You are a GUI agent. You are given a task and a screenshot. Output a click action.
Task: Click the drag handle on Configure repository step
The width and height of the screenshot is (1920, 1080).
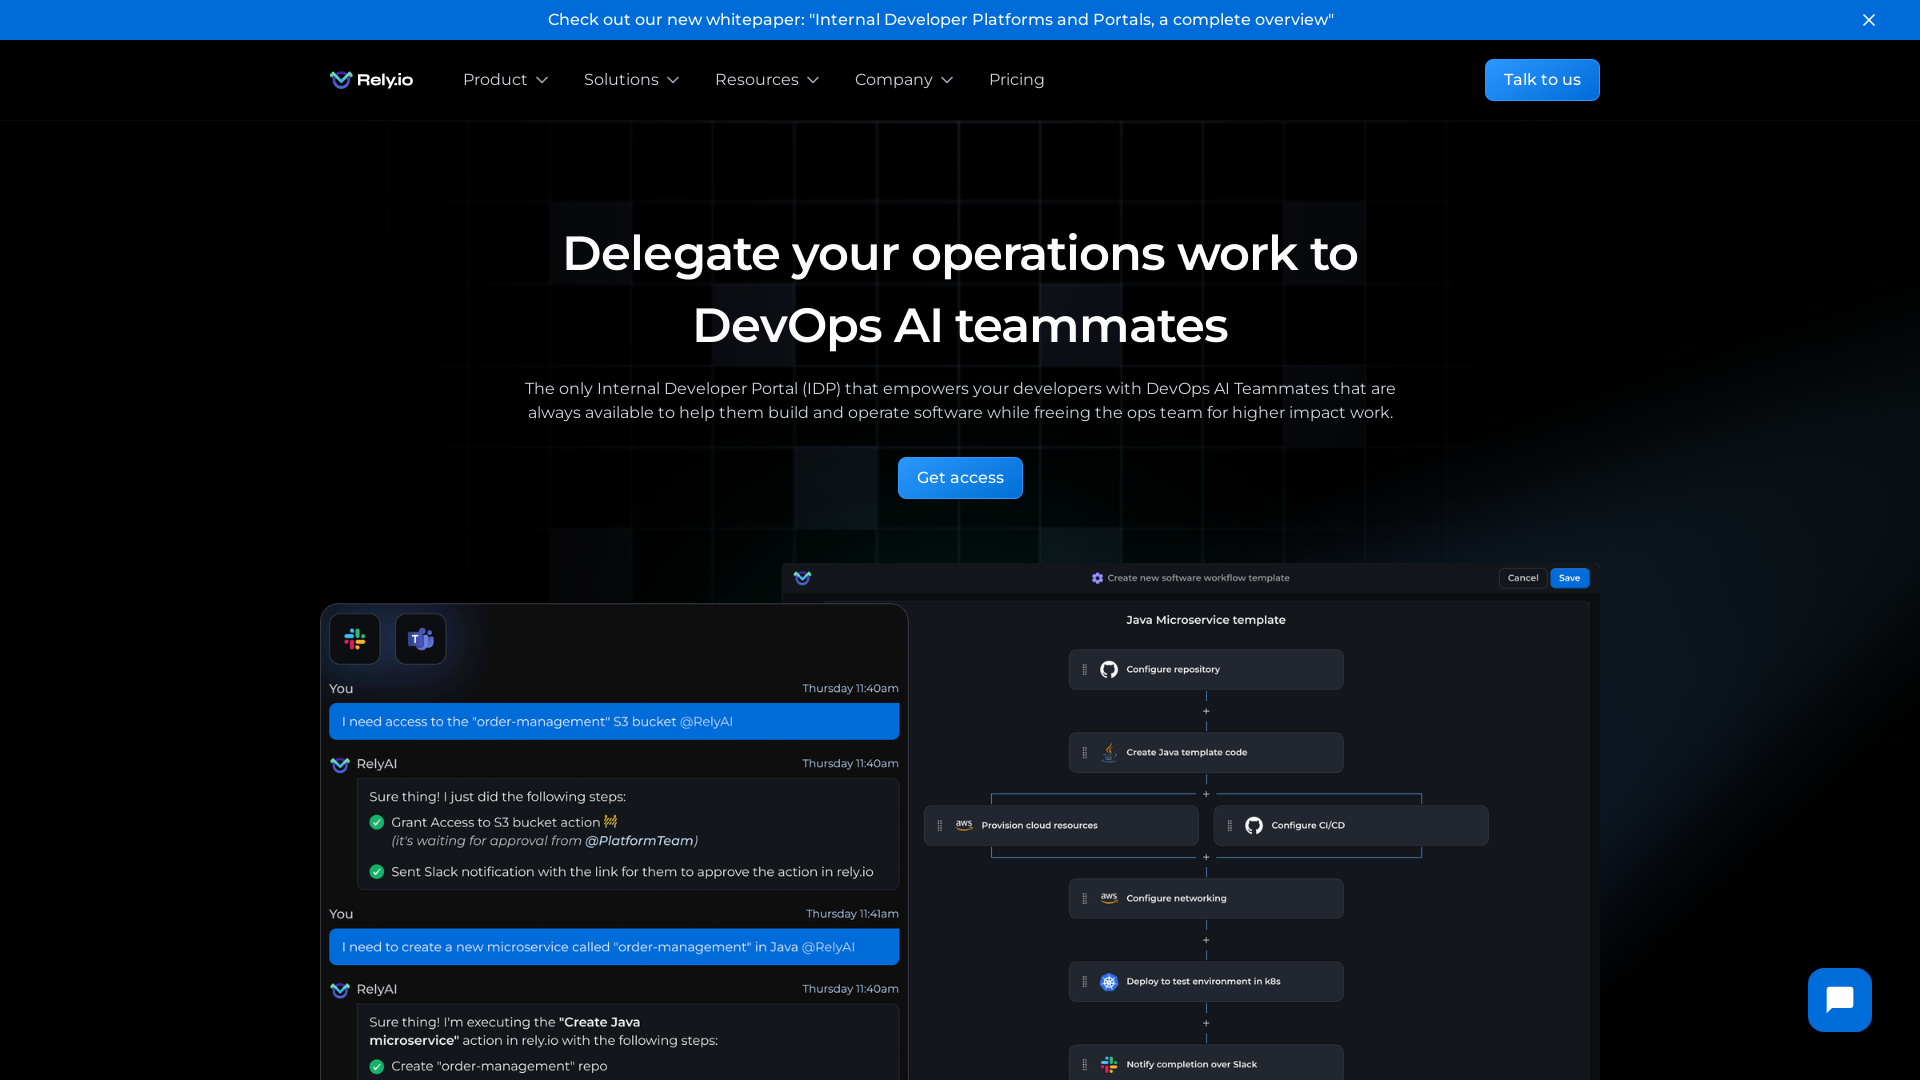[x=1085, y=670]
